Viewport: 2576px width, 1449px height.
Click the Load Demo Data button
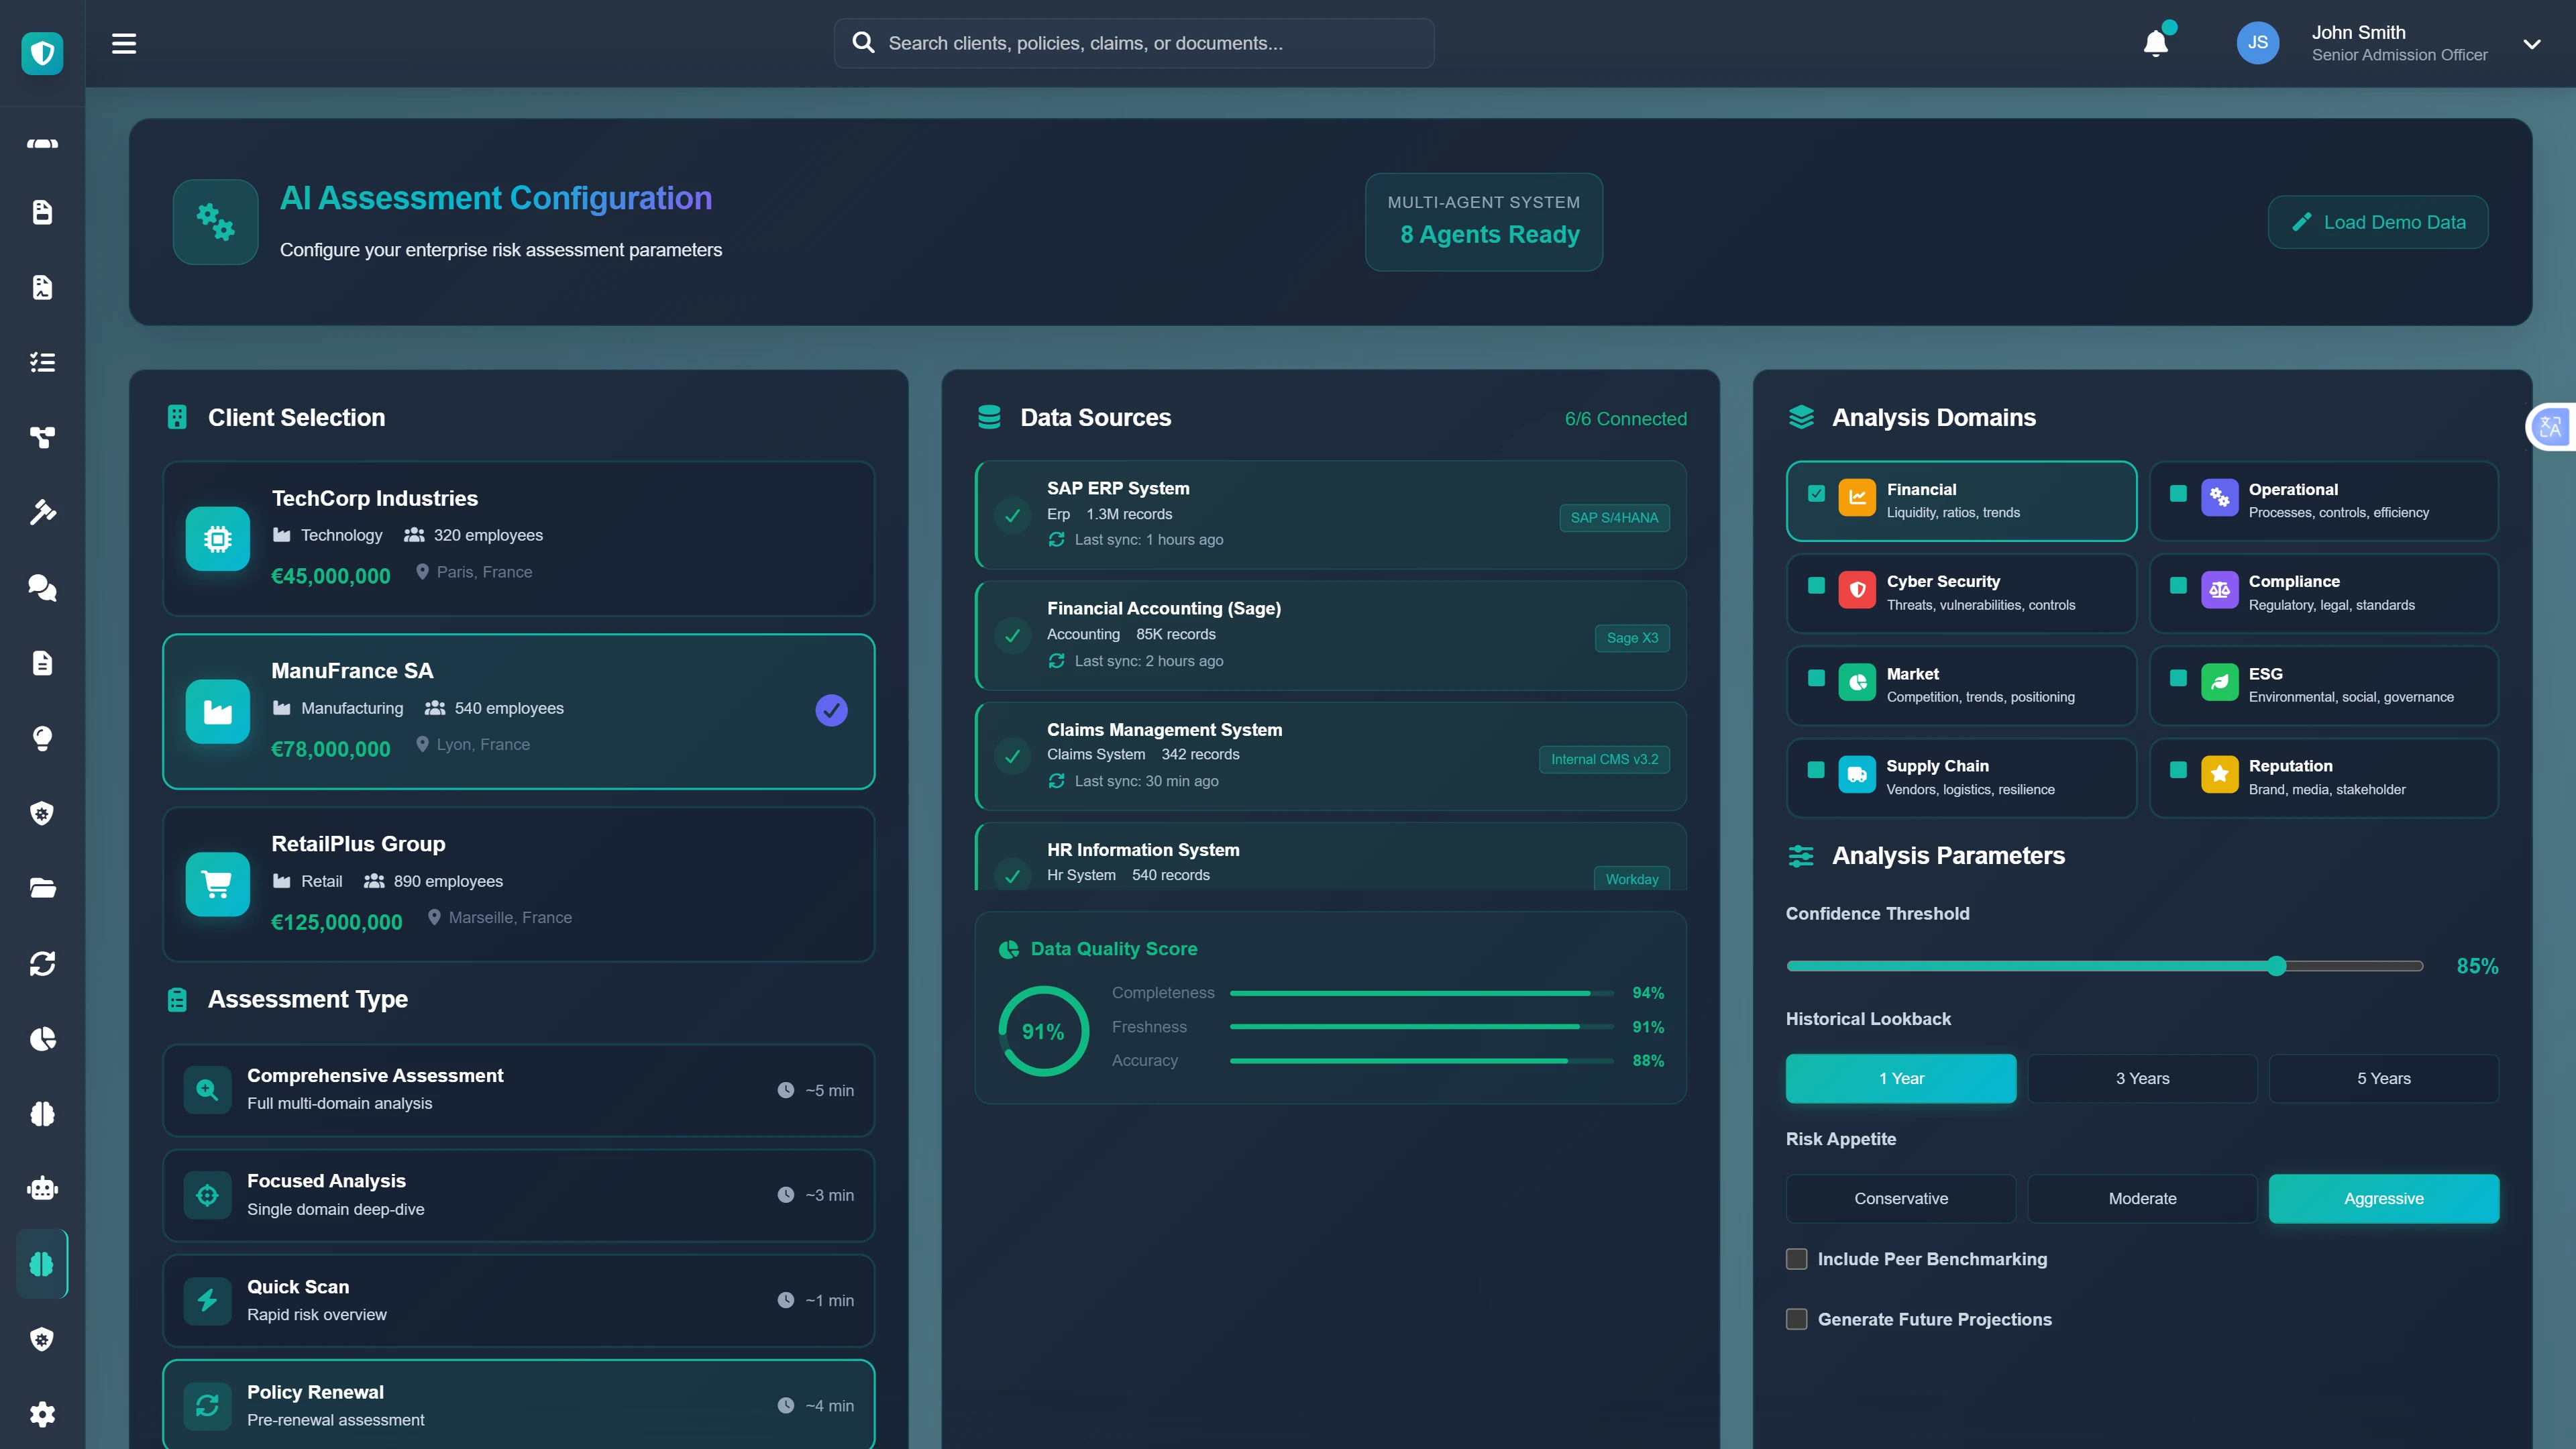2378,222
